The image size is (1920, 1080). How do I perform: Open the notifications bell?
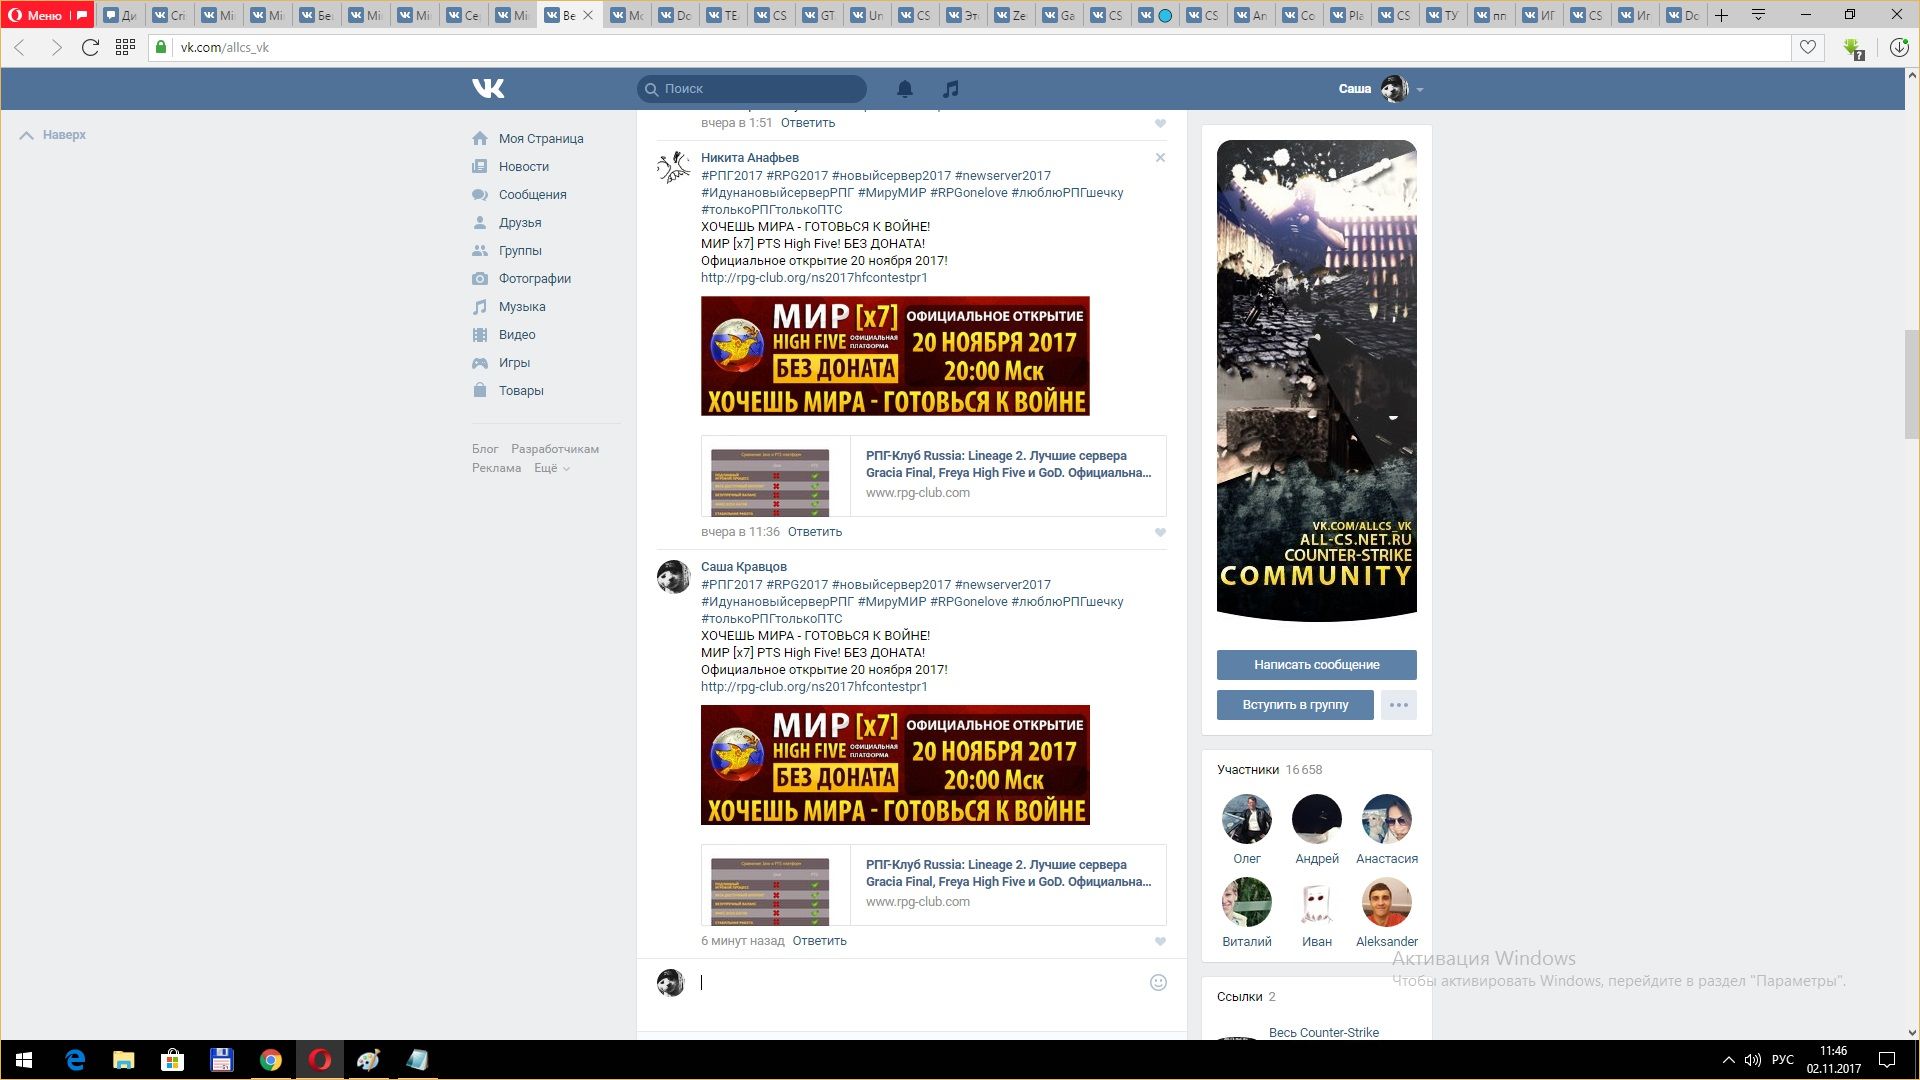[x=905, y=89]
